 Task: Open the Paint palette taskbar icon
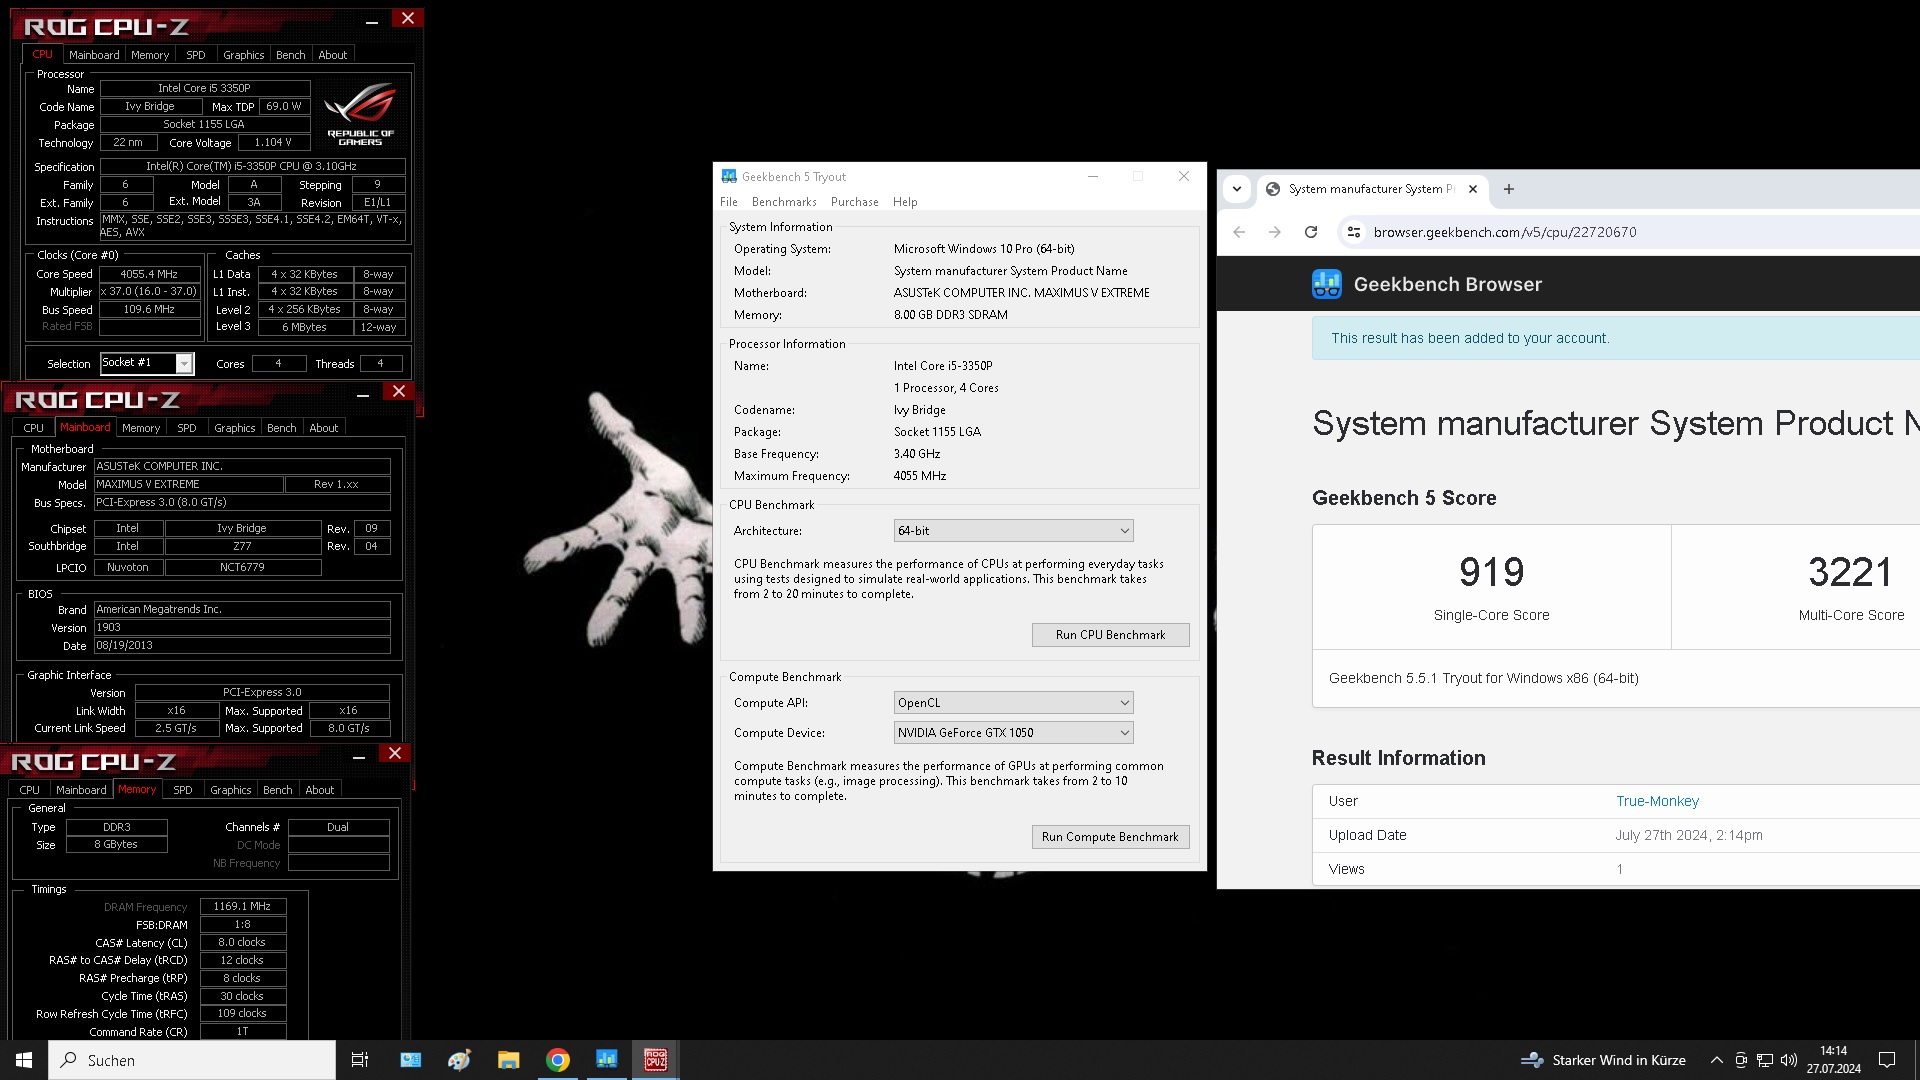[x=460, y=1060]
